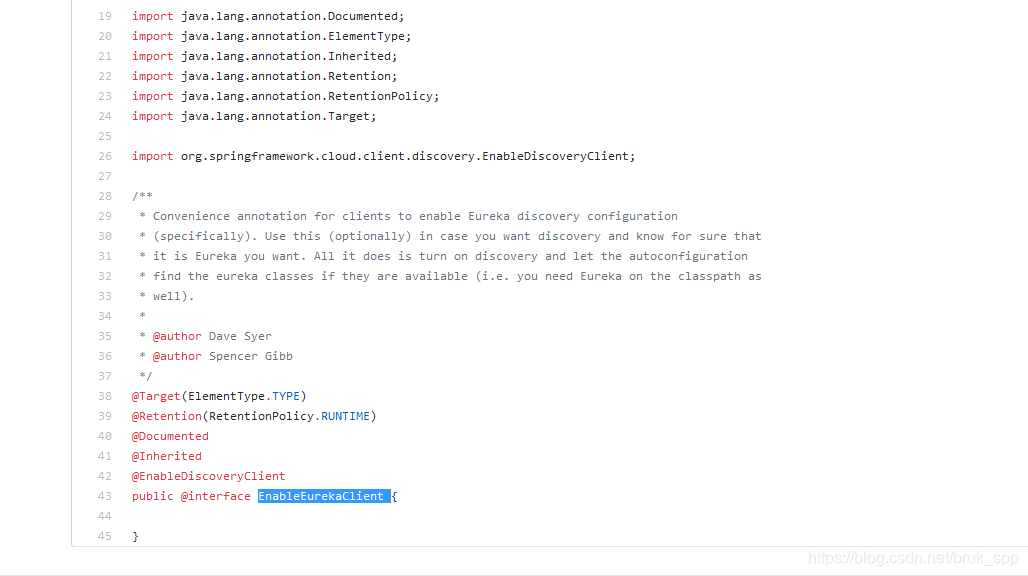This screenshot has width=1028, height=576.
Task: Select line number 26
Action: click(105, 156)
